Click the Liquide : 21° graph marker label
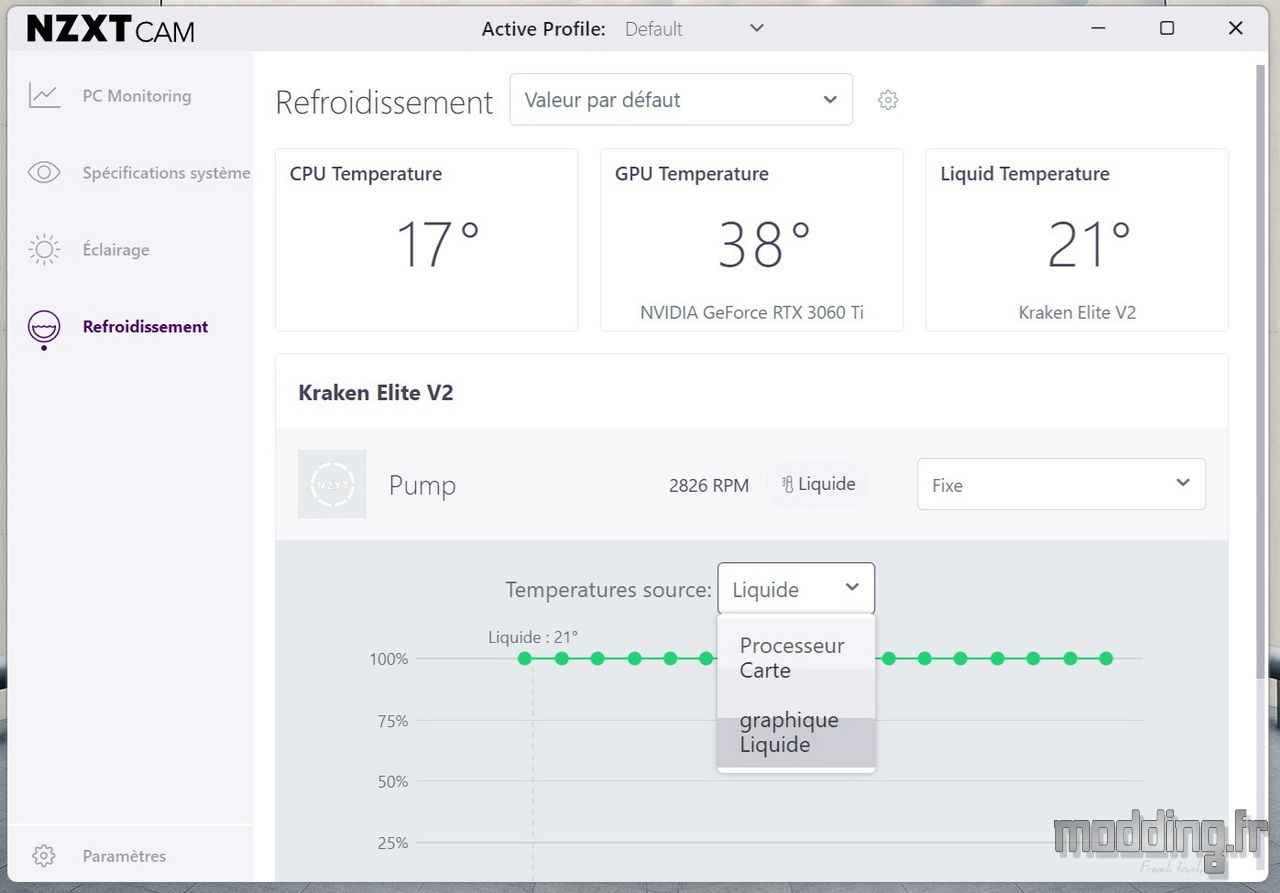Screen dimensions: 1280x893 pyautogui.click(x=533, y=637)
